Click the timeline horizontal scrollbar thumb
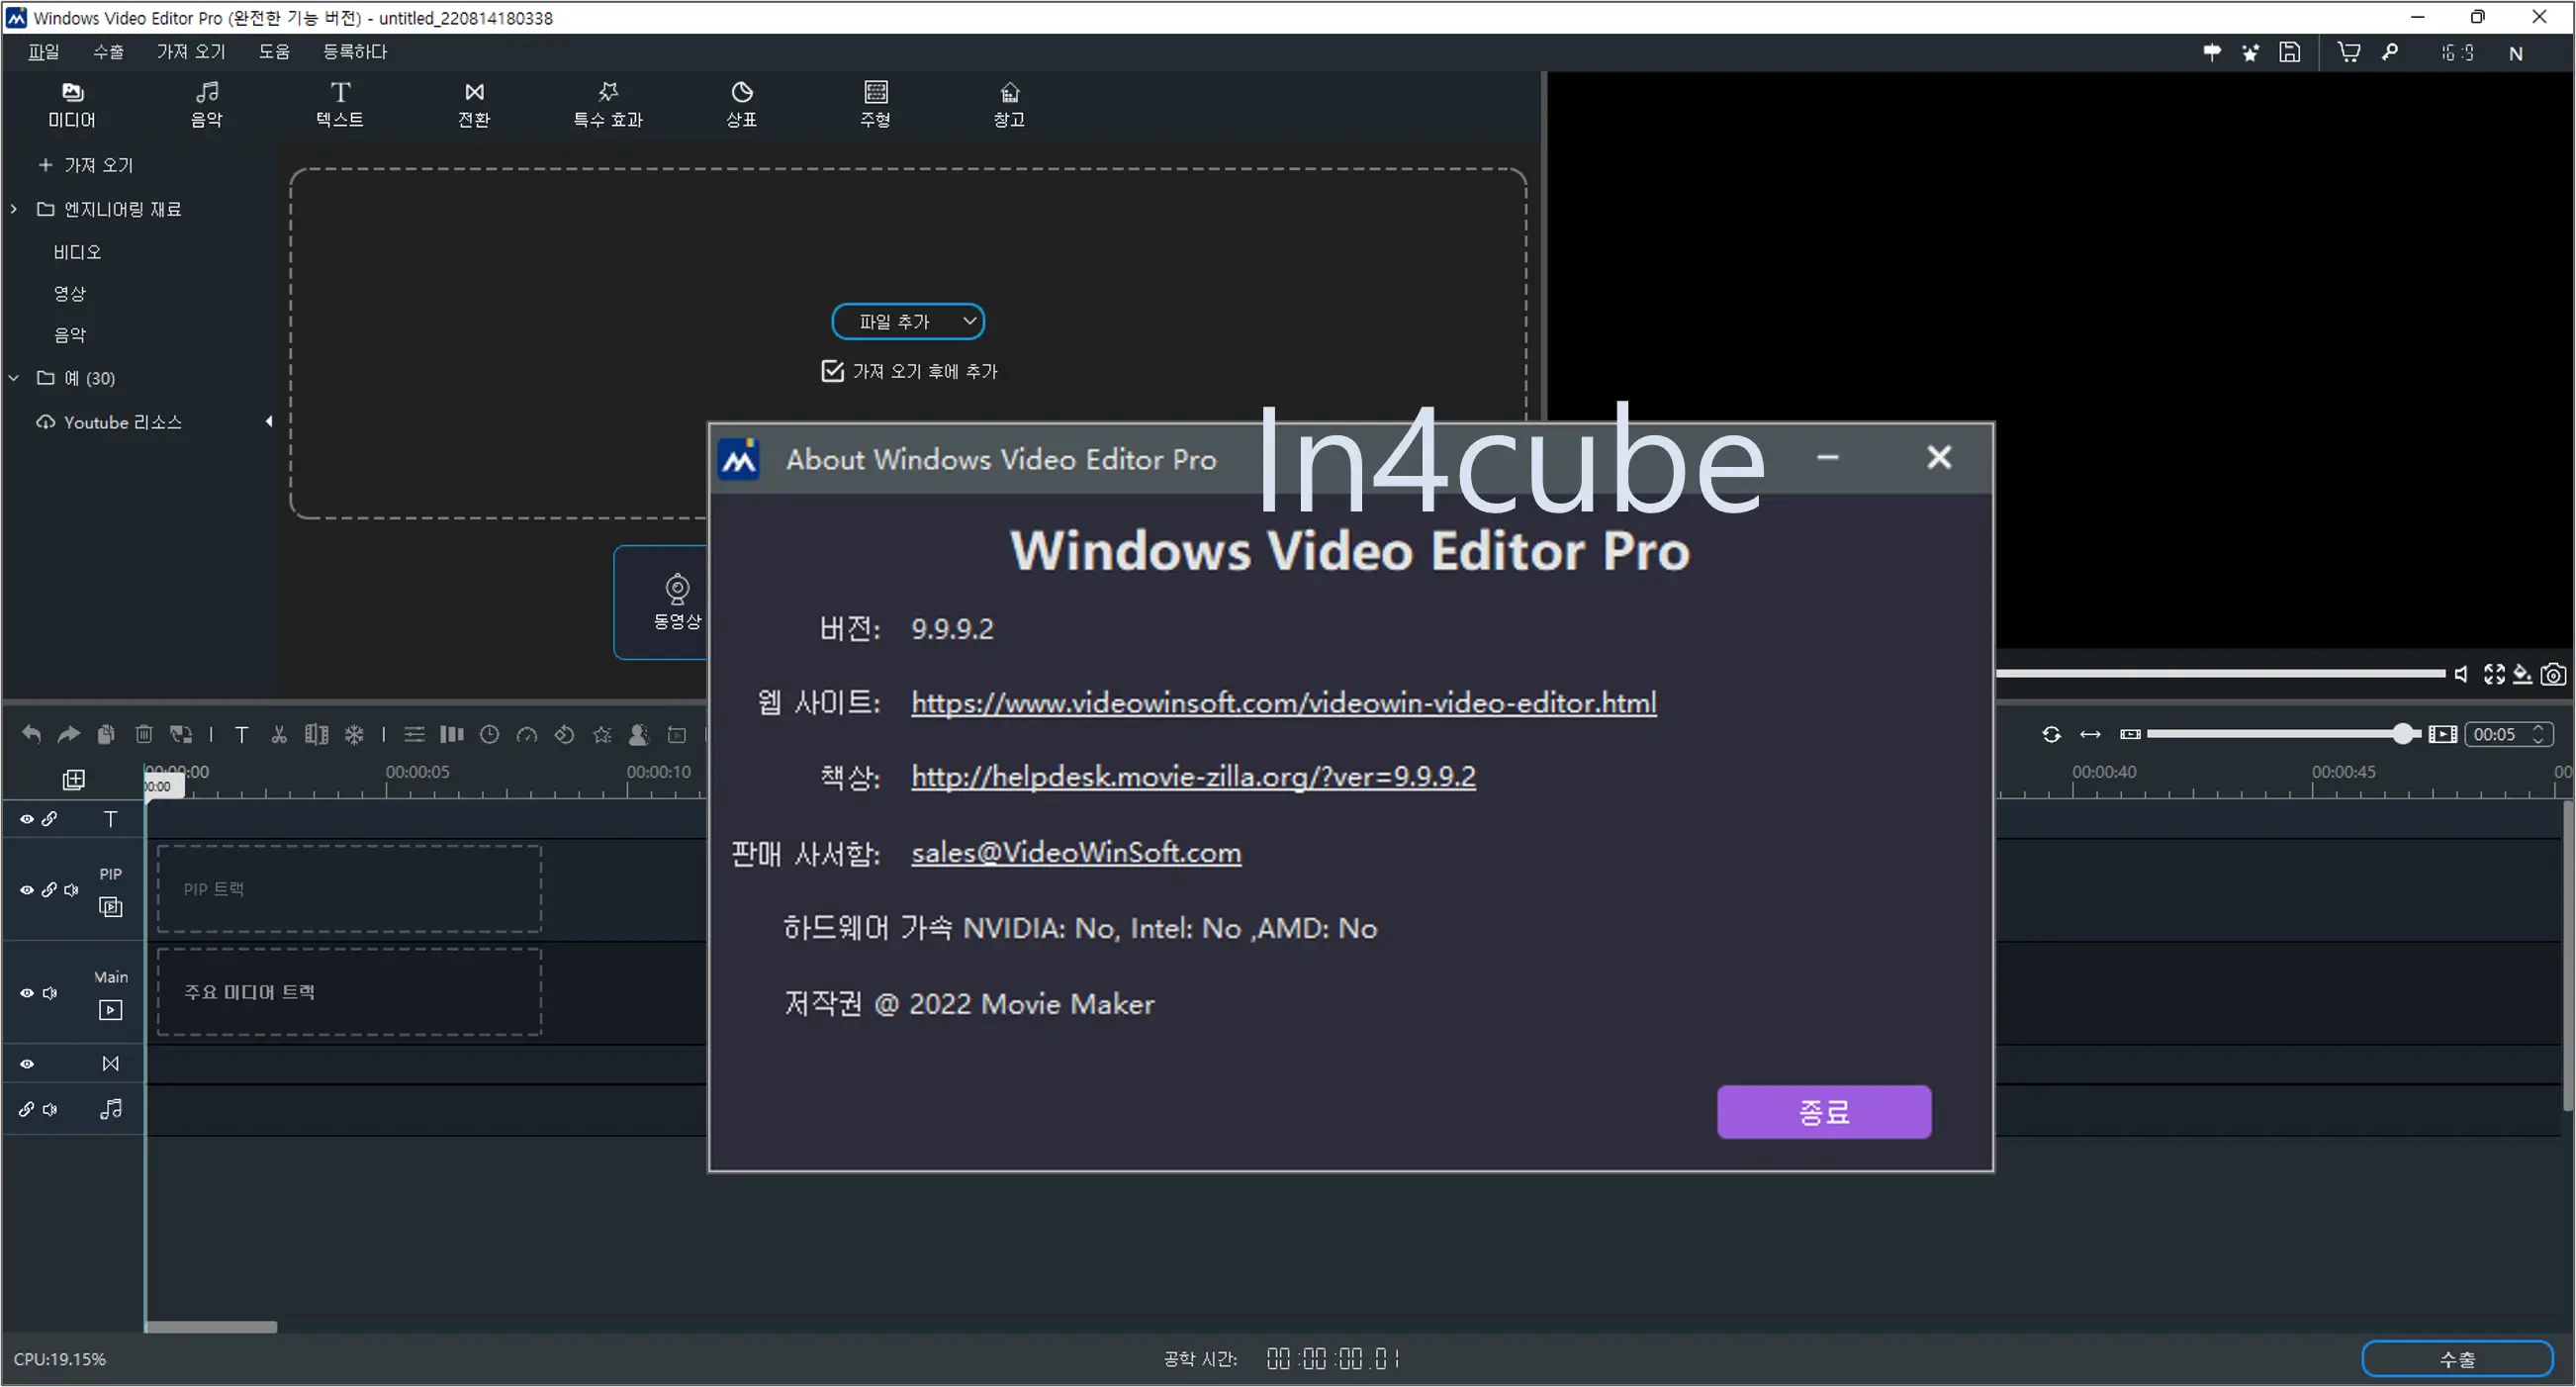Image resolution: width=2576 pixels, height=1387 pixels. pyautogui.click(x=210, y=1328)
